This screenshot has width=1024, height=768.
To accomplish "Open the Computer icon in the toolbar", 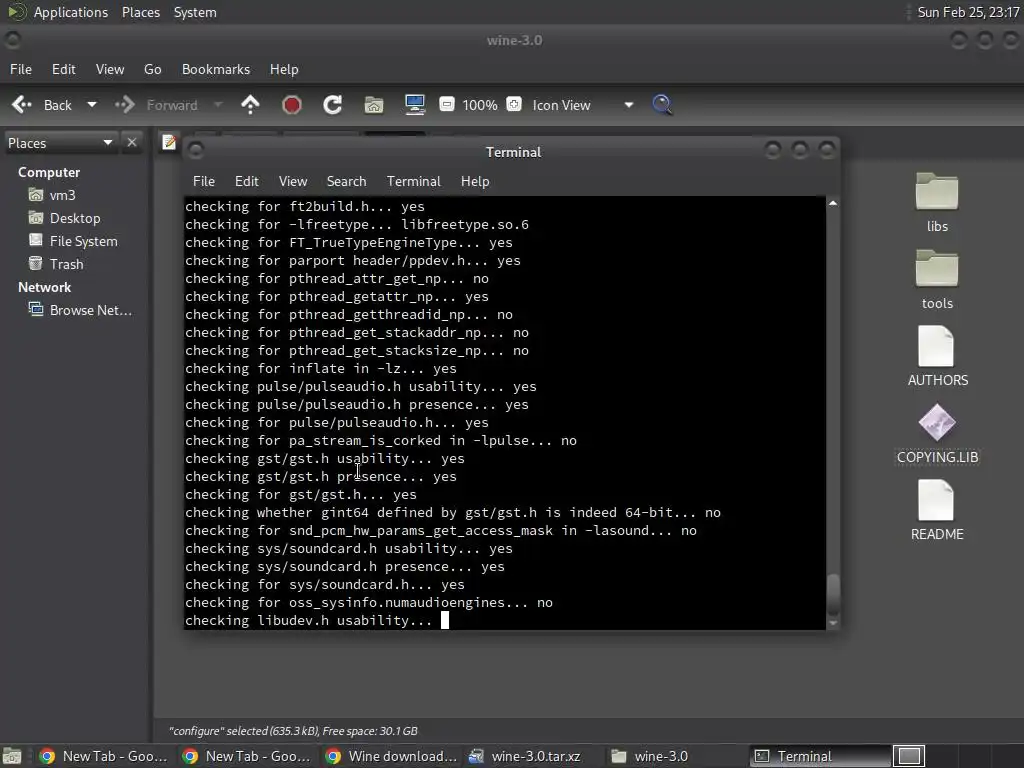I will coord(415,104).
